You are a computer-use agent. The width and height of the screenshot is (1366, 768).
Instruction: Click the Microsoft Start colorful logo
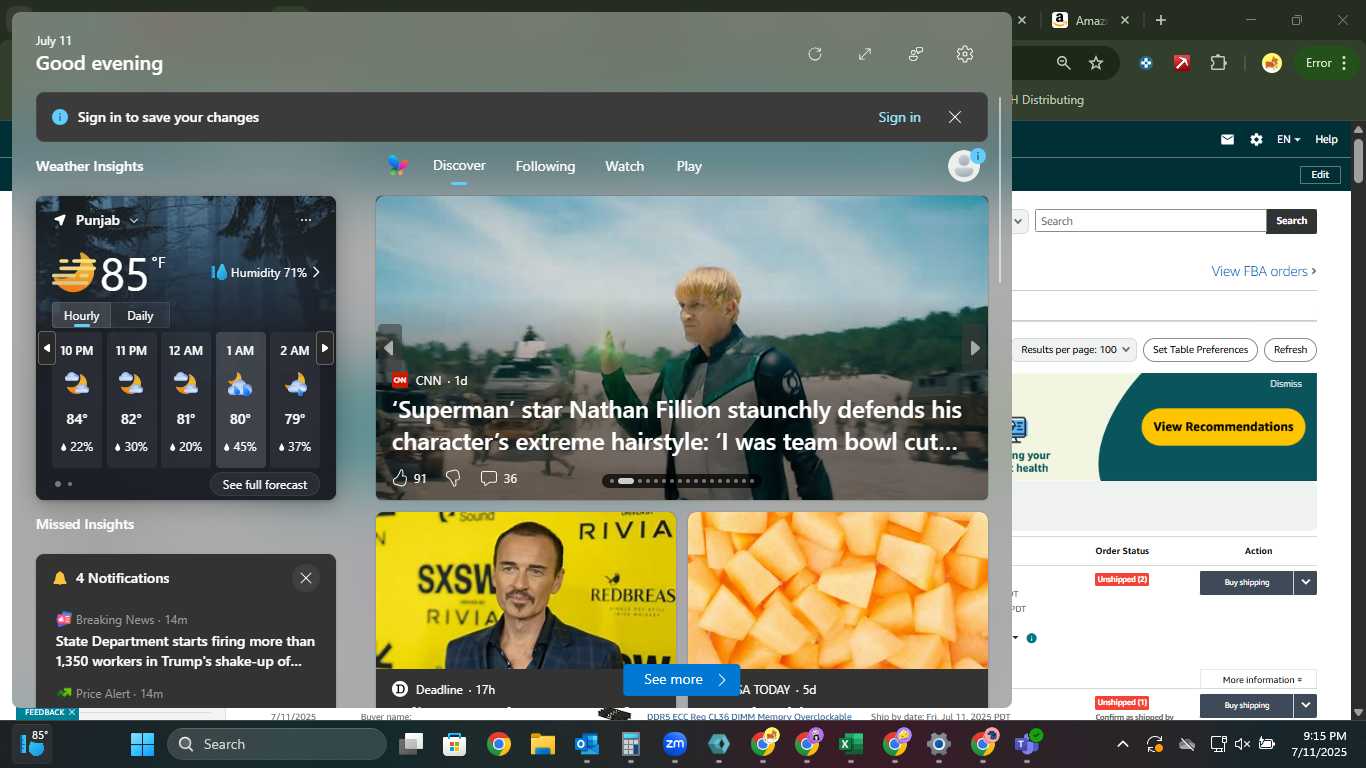pos(398,166)
